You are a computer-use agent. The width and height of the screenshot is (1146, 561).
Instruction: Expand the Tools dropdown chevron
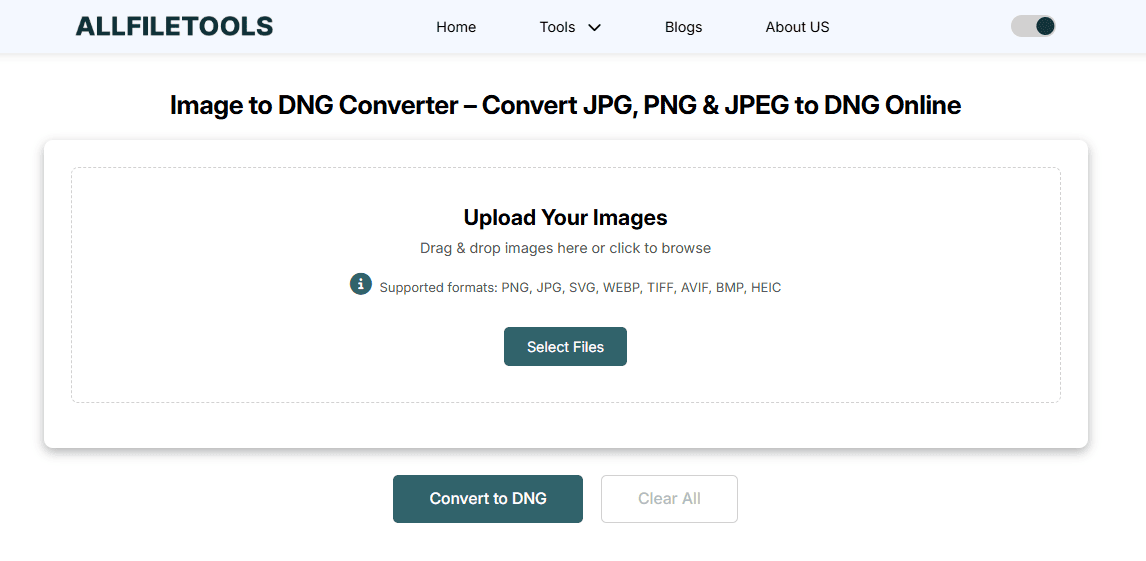594,28
